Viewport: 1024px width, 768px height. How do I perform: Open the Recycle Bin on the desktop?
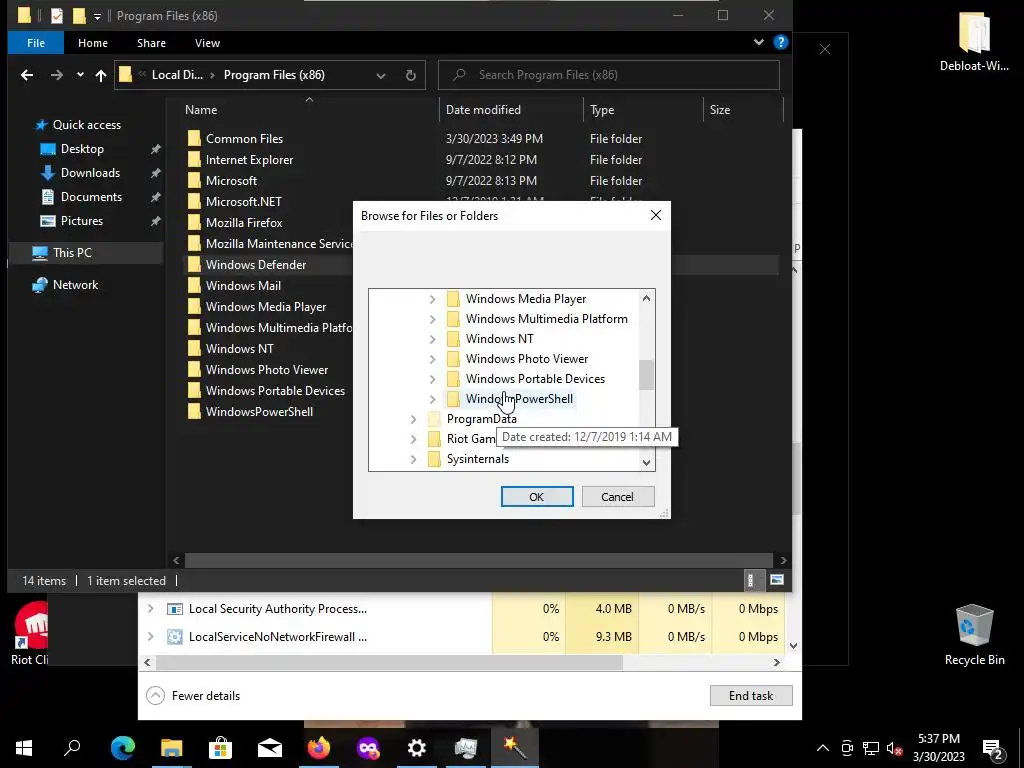coord(974,635)
